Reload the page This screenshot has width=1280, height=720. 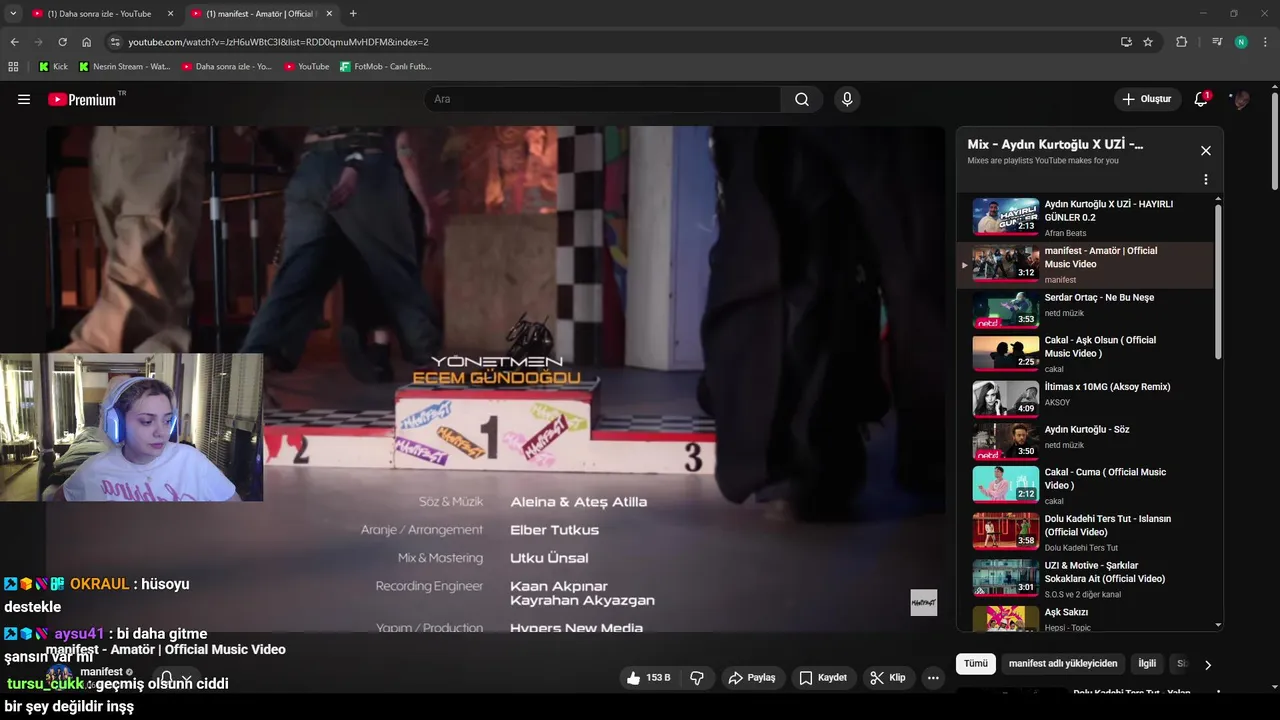(62, 42)
